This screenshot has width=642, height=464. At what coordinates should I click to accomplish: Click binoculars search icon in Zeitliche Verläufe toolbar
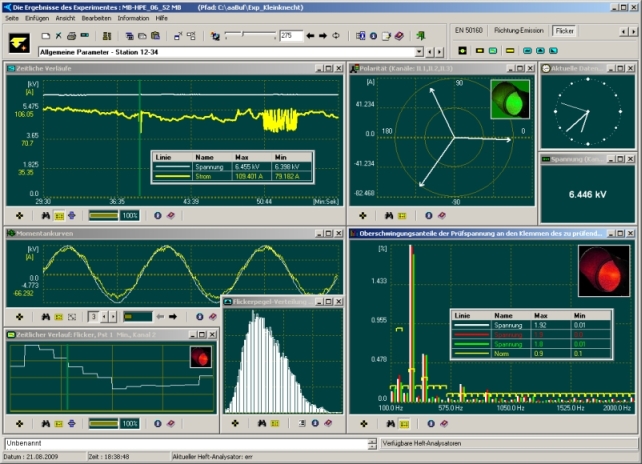click(45, 215)
